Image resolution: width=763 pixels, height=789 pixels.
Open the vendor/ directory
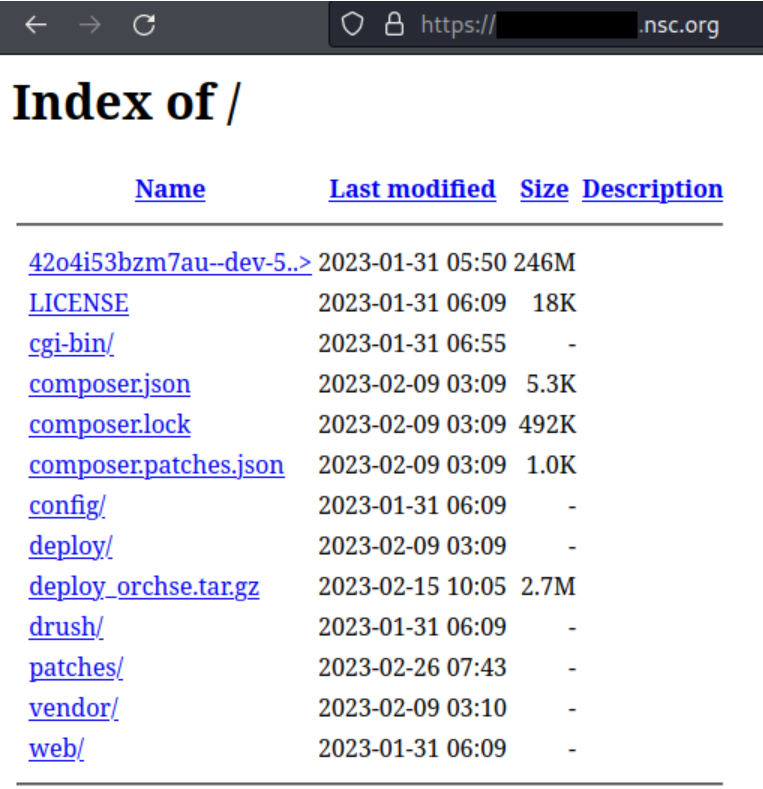click(x=73, y=708)
